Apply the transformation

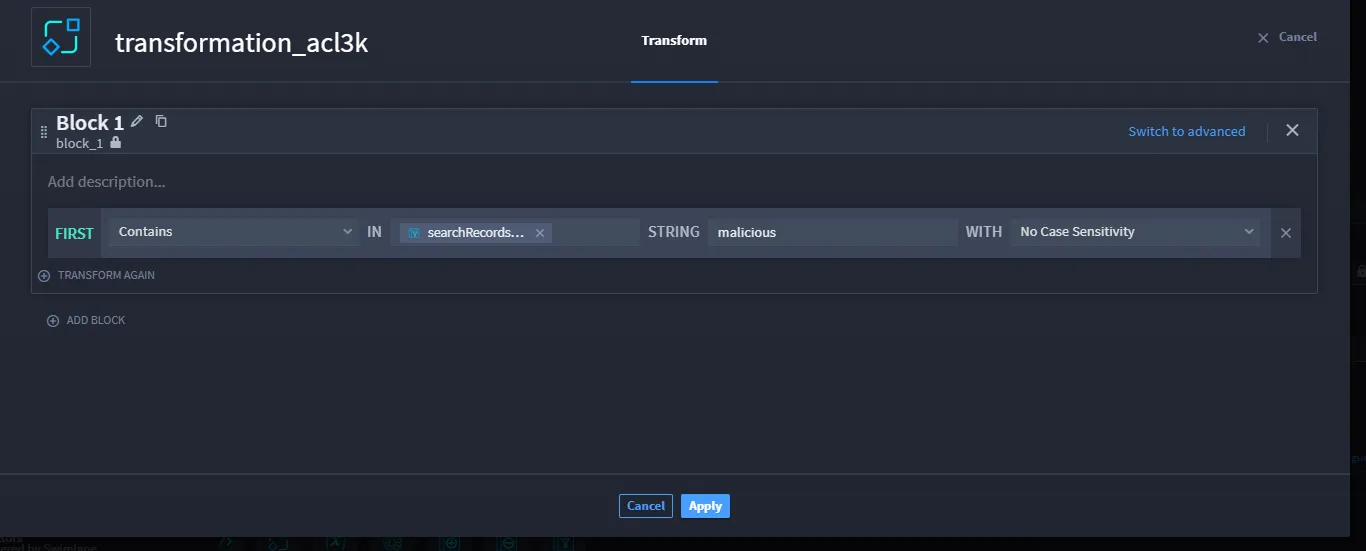point(705,506)
